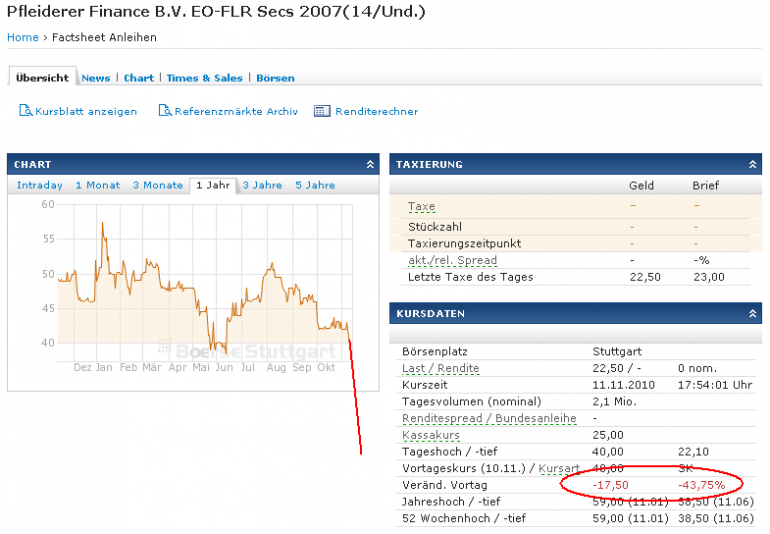The height and width of the screenshot is (534, 770).
Task: Click the Factsheet Anleihen breadcrumb text
Action: coord(104,37)
